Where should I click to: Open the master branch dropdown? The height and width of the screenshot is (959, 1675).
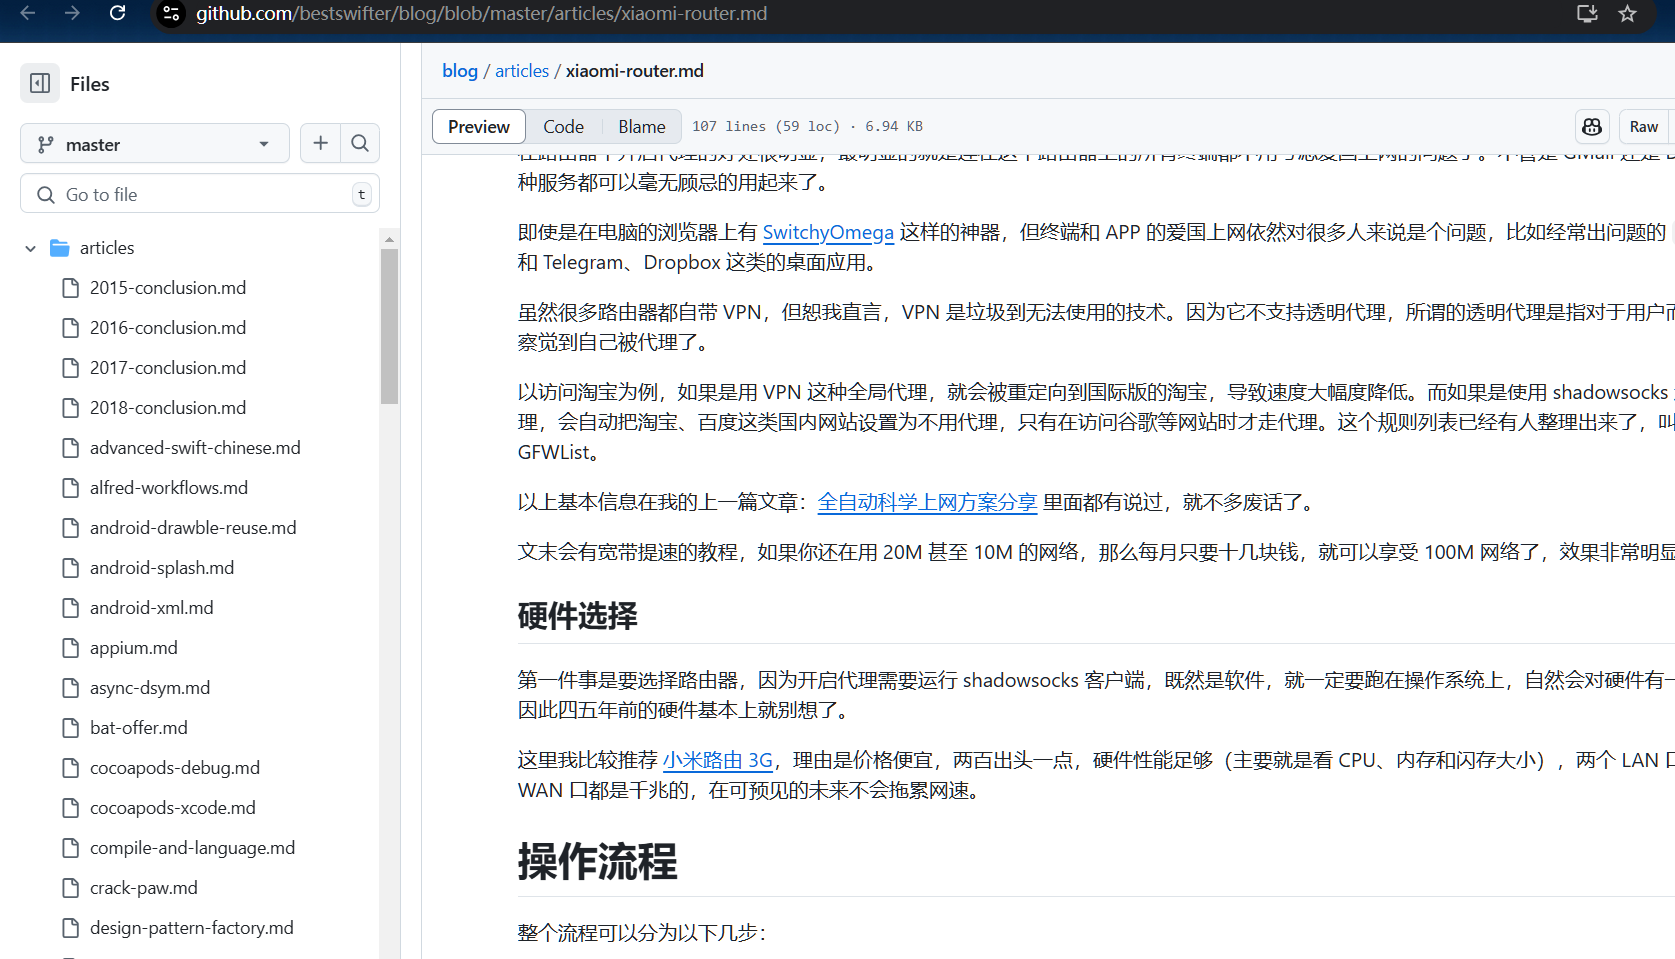tap(155, 143)
